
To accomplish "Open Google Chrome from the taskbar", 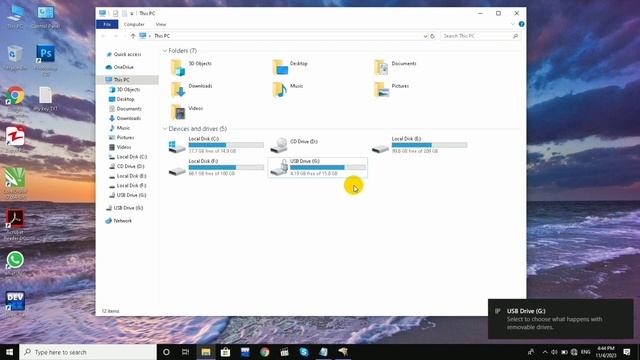I will point(264,352).
